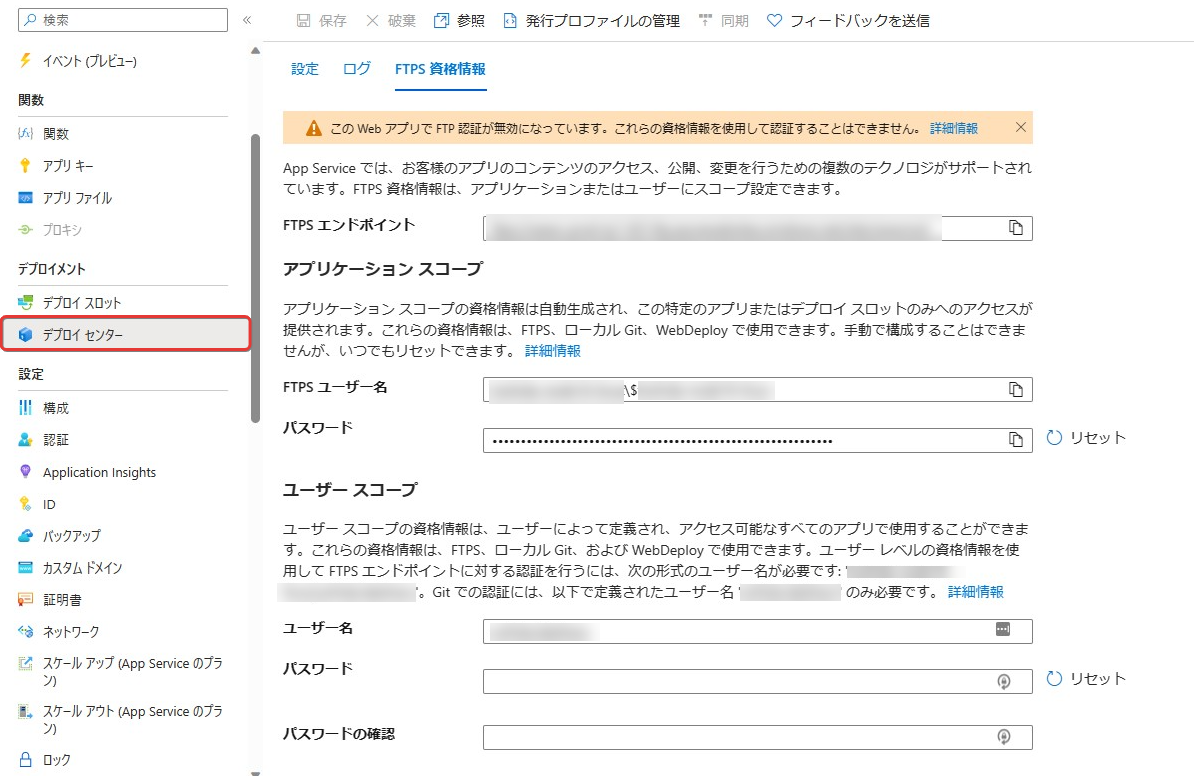Copy the FTPS ユーザー名
This screenshot has height=776, width=1194.
click(x=1017, y=389)
